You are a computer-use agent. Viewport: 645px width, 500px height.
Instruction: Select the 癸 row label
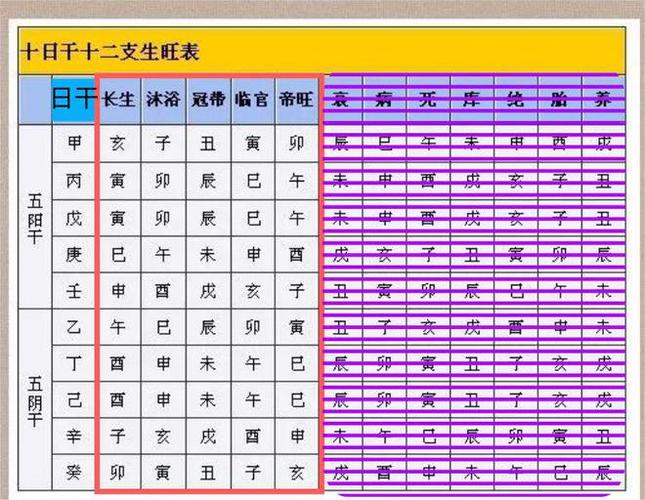74,472
